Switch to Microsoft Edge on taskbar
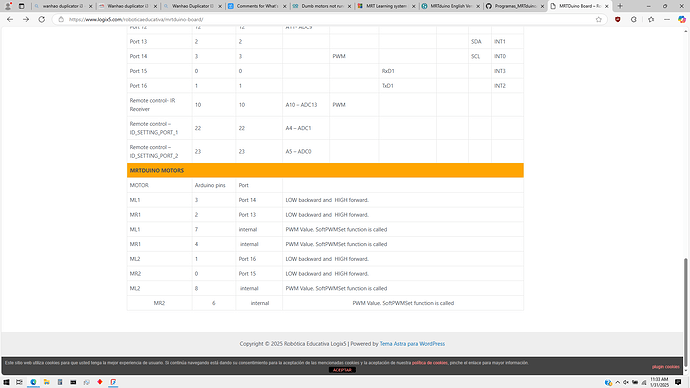This screenshot has width=690, height=388. 33,382
